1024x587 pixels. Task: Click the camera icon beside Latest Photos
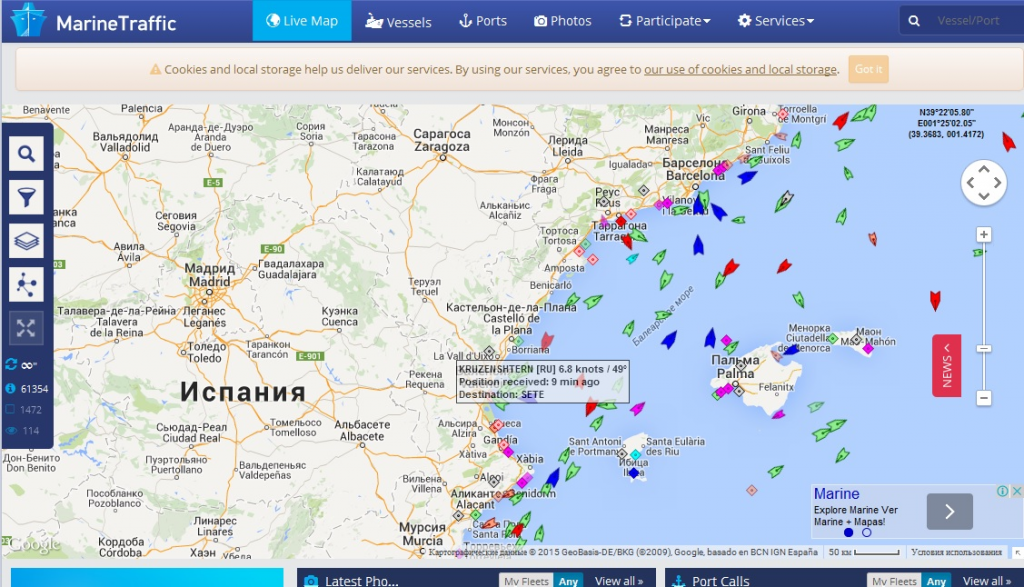point(312,580)
